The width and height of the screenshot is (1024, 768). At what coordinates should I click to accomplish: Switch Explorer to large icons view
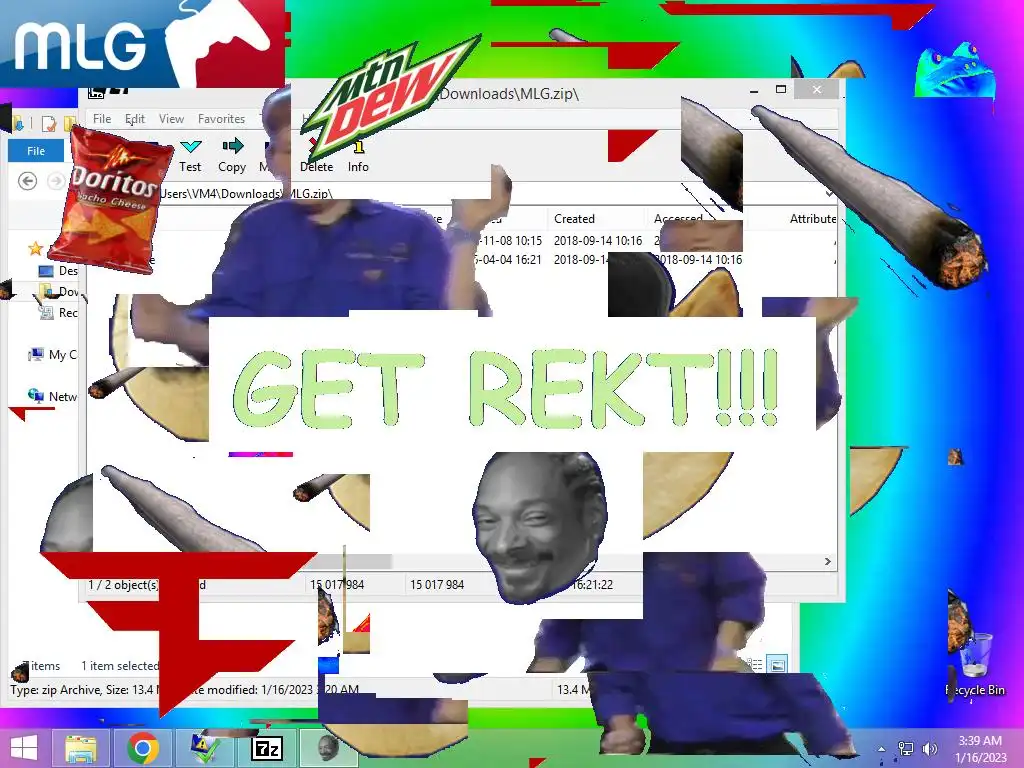(778, 665)
